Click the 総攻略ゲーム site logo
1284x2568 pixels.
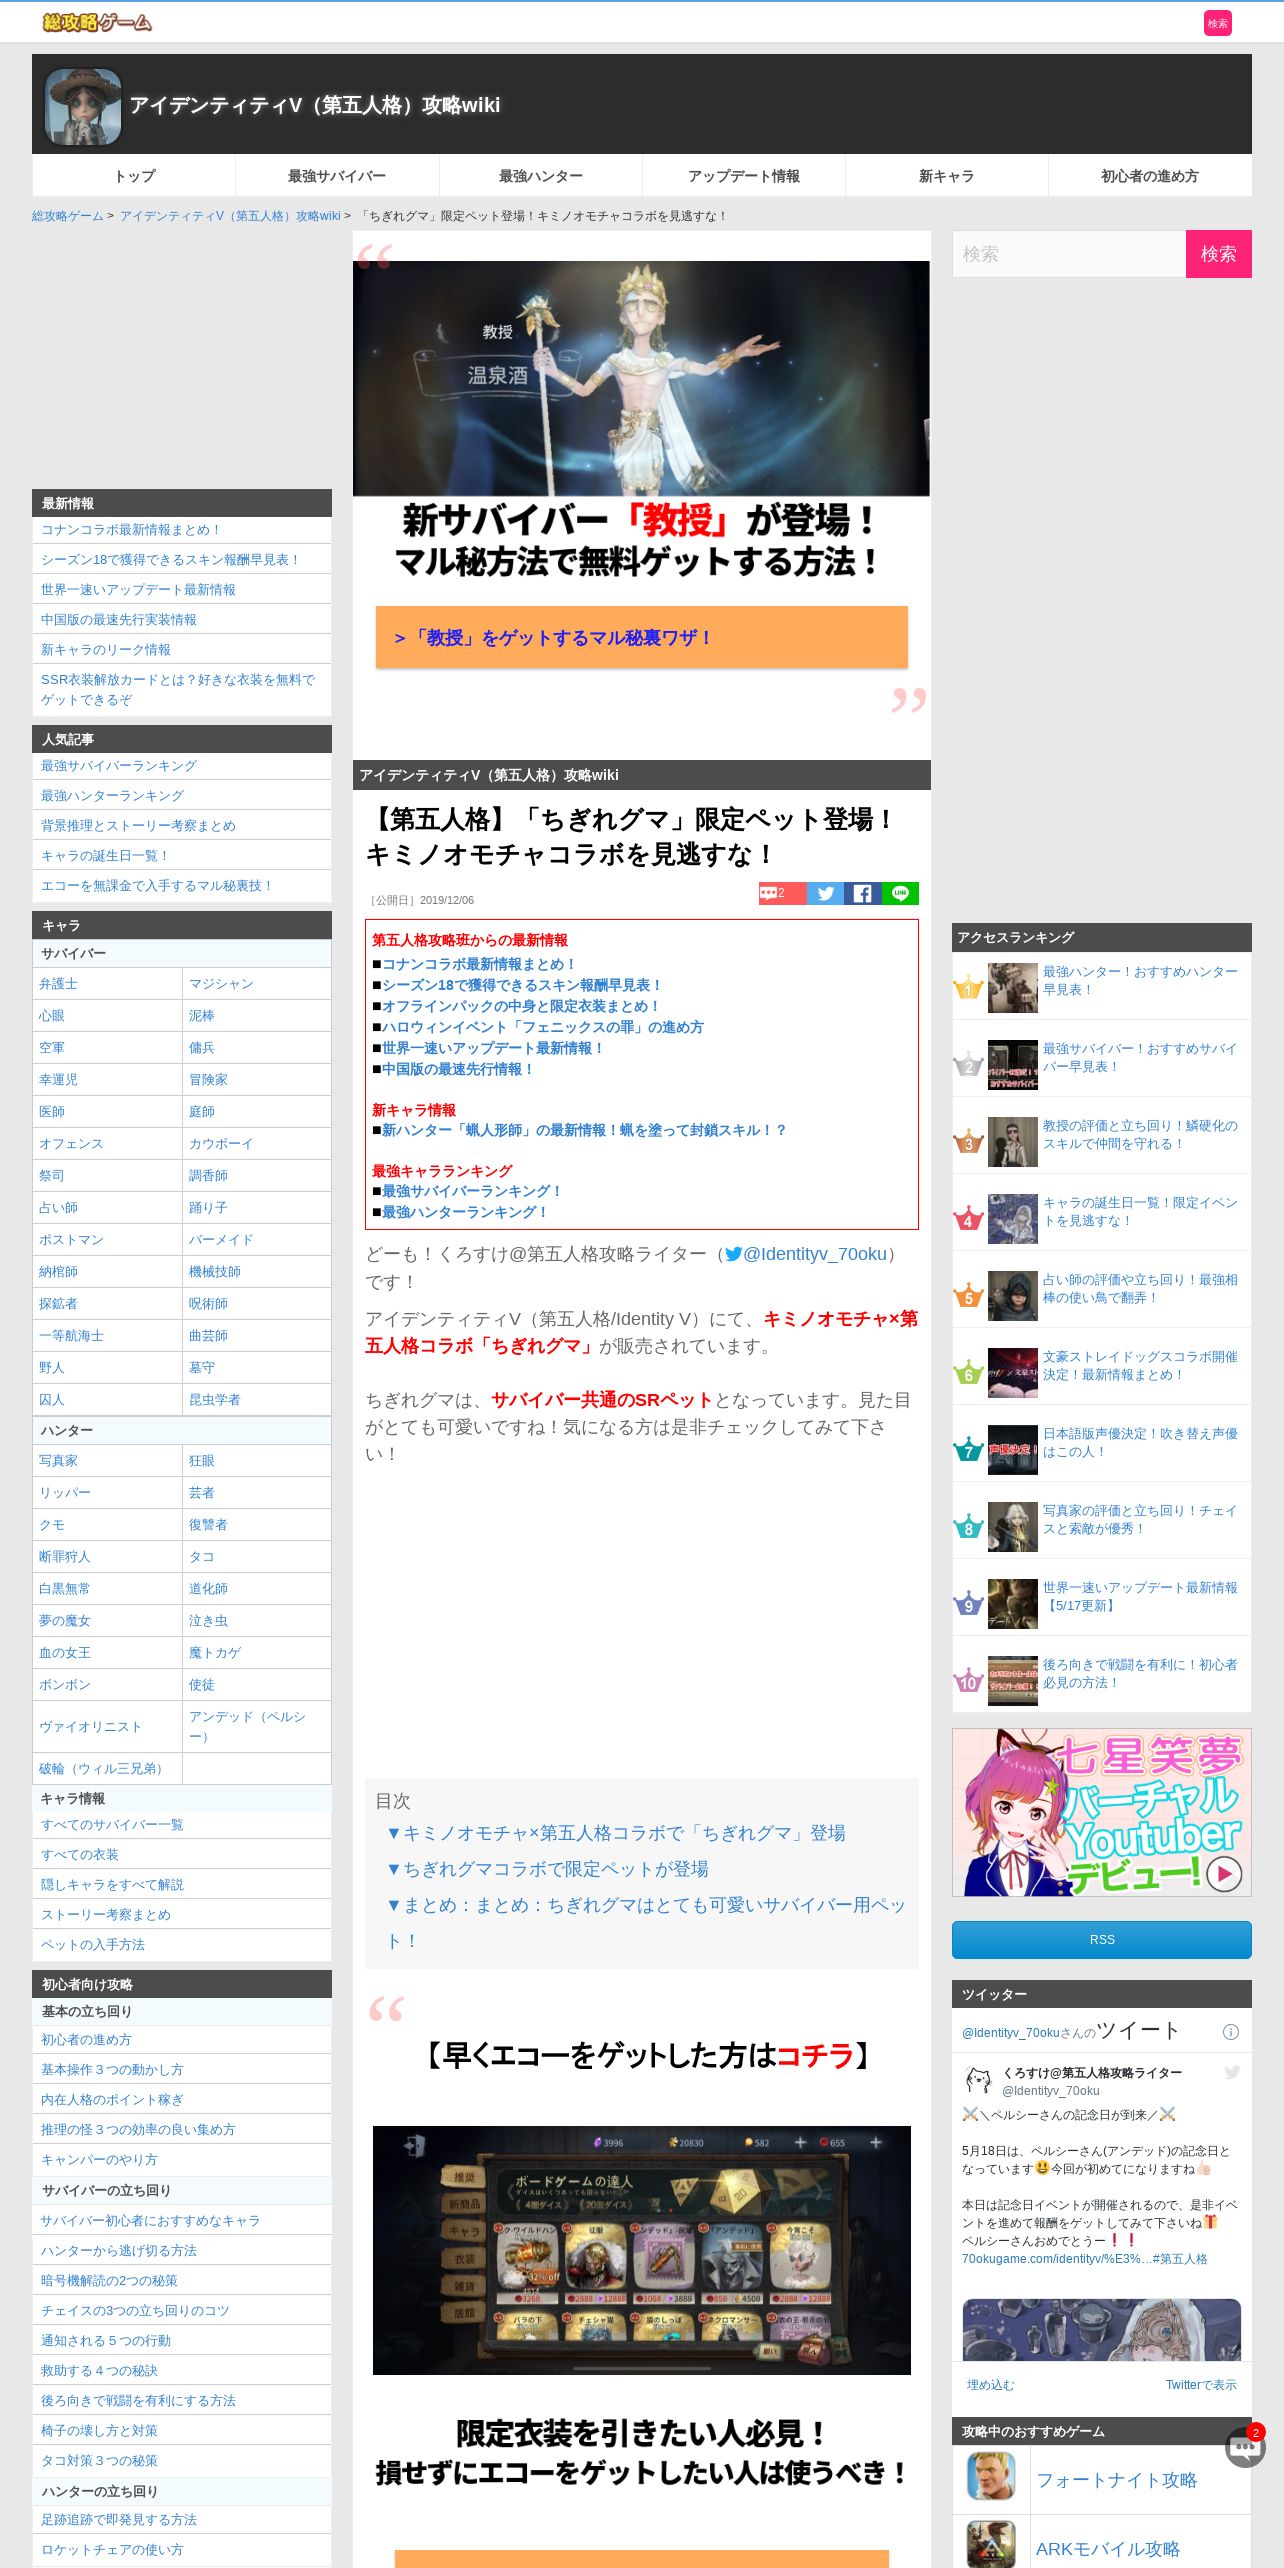pos(97,22)
